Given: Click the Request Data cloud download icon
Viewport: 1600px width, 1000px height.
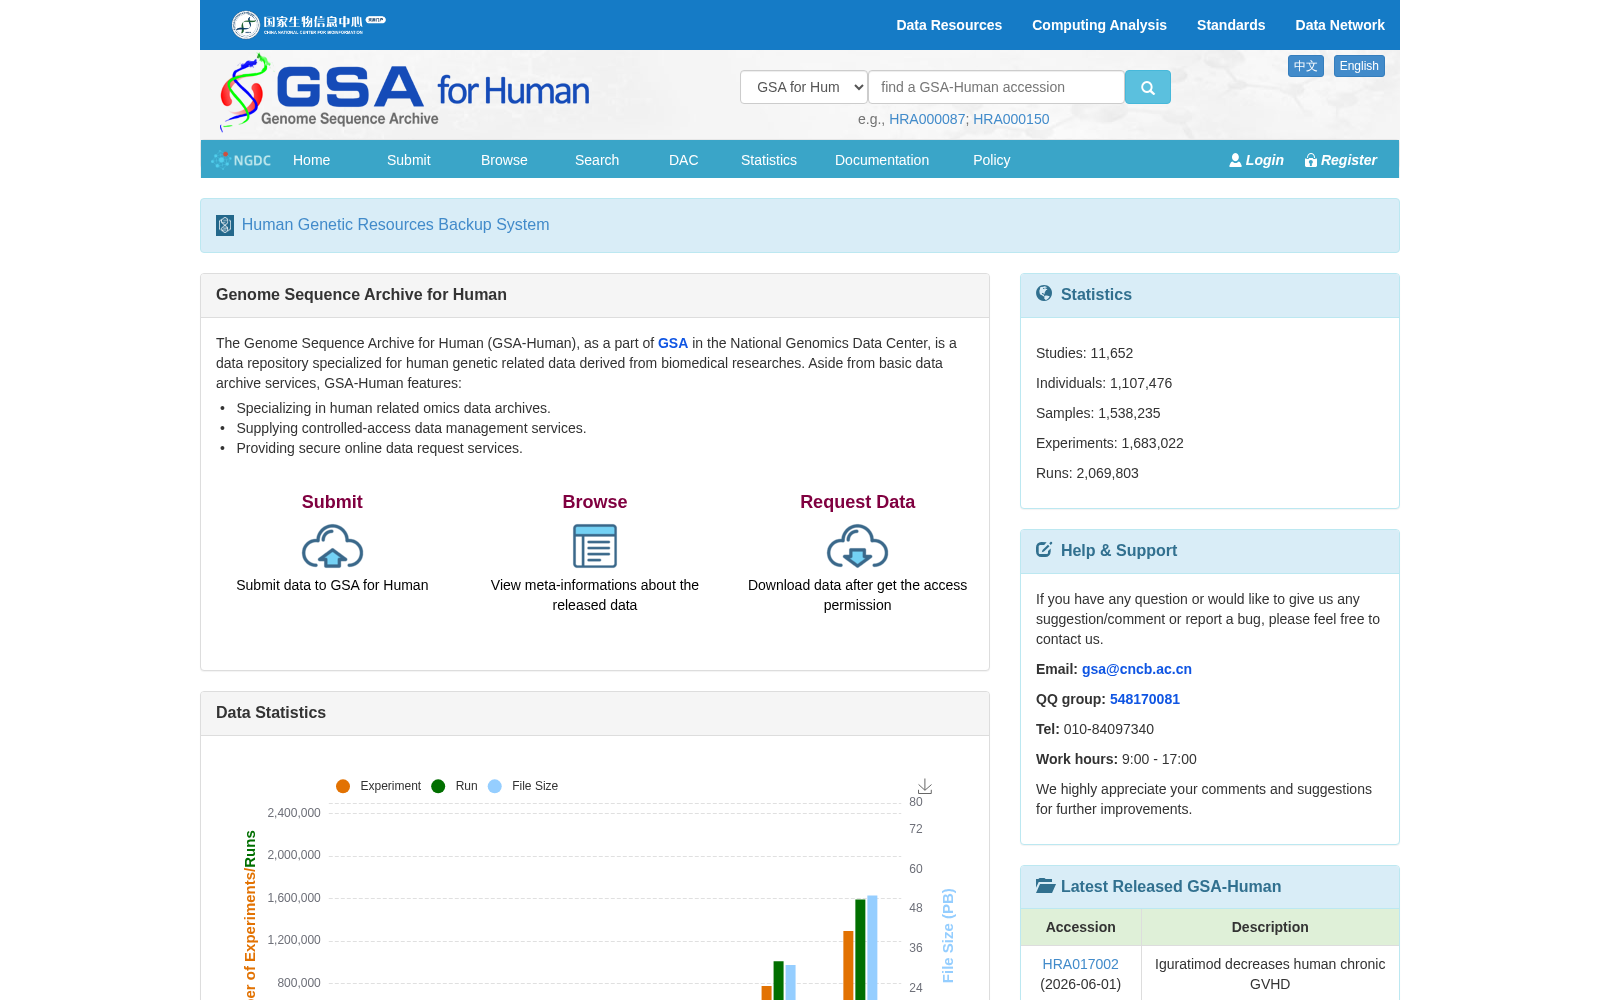Looking at the screenshot, I should pos(857,547).
